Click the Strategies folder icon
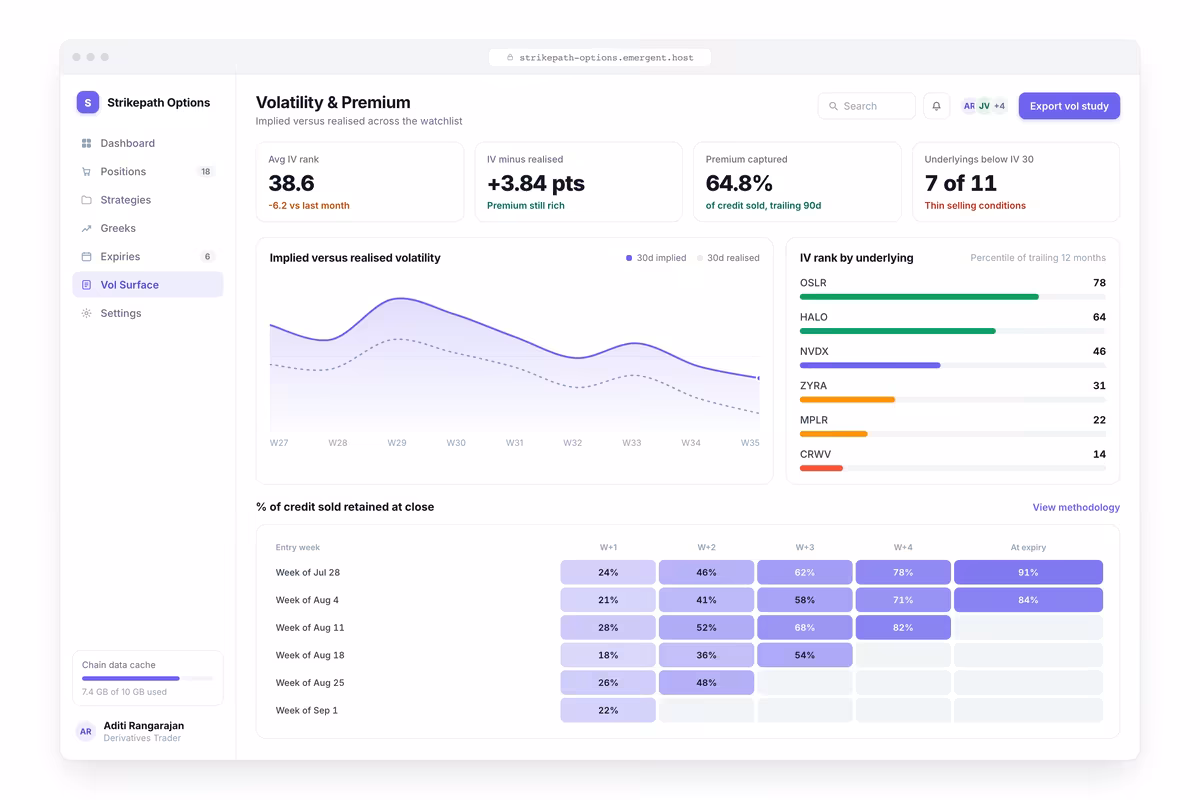This screenshot has height=800, width=1200. [87, 200]
